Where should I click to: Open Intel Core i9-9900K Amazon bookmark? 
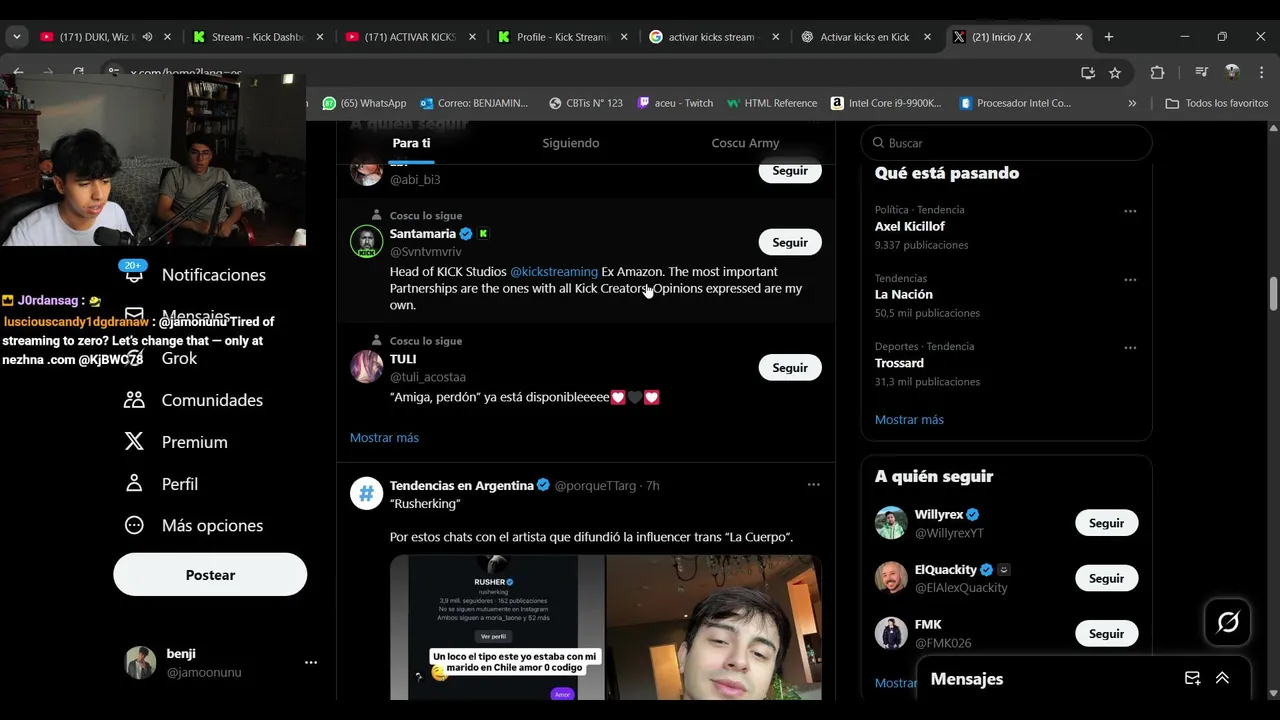click(886, 103)
